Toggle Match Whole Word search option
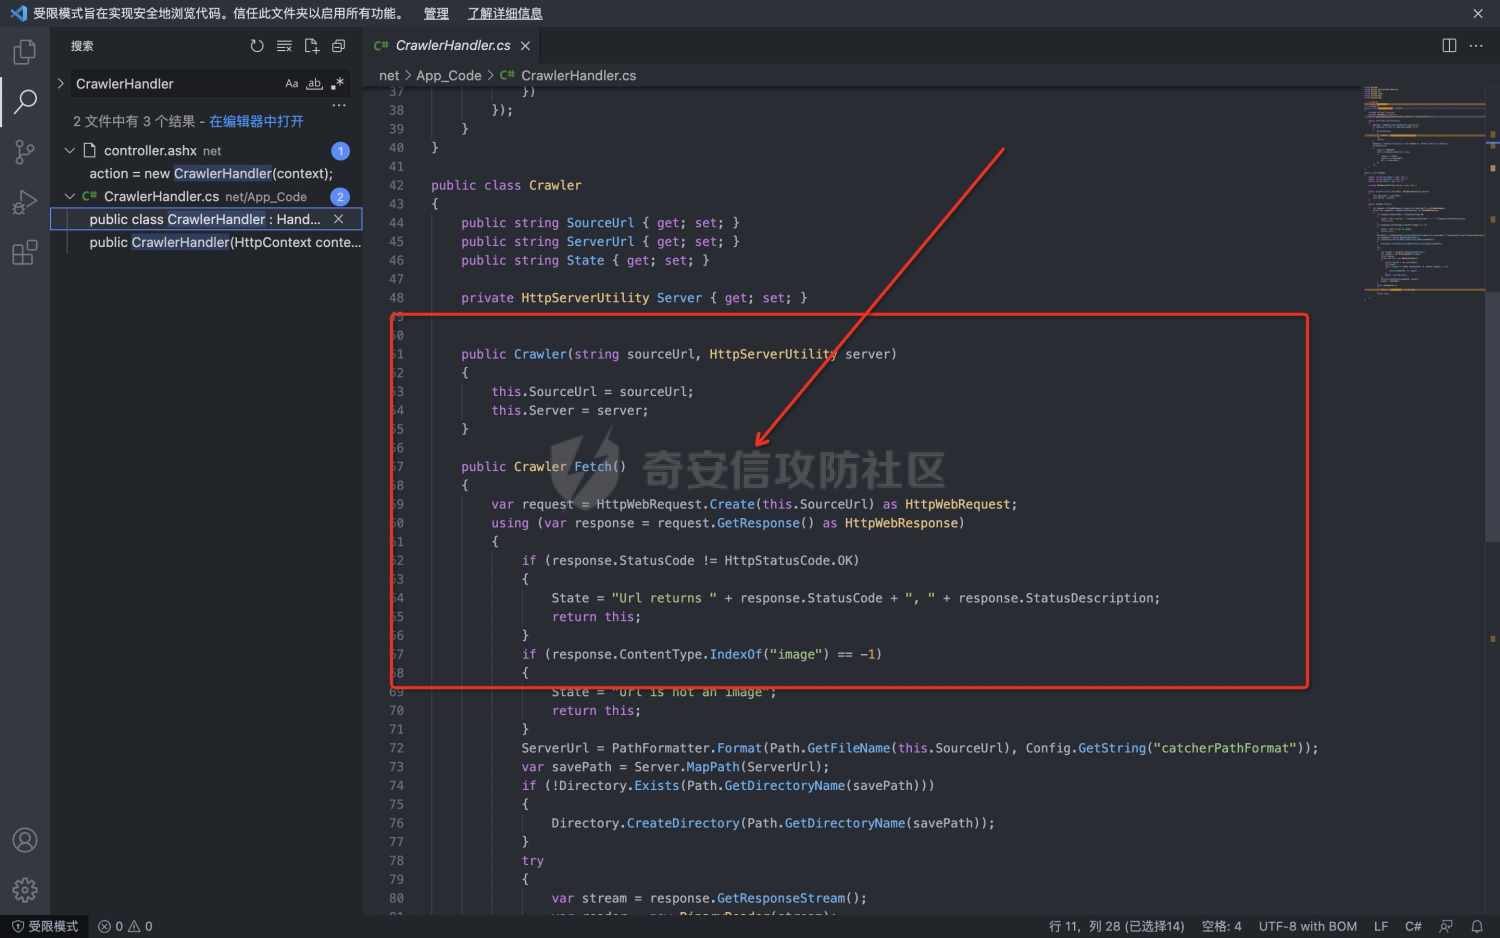Screen dimensions: 1500x938 314,84
